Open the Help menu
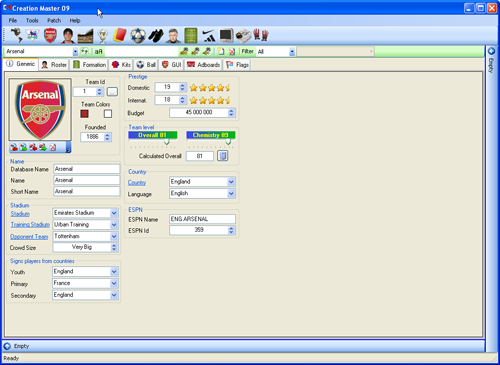The width and height of the screenshot is (500, 365). (x=75, y=20)
